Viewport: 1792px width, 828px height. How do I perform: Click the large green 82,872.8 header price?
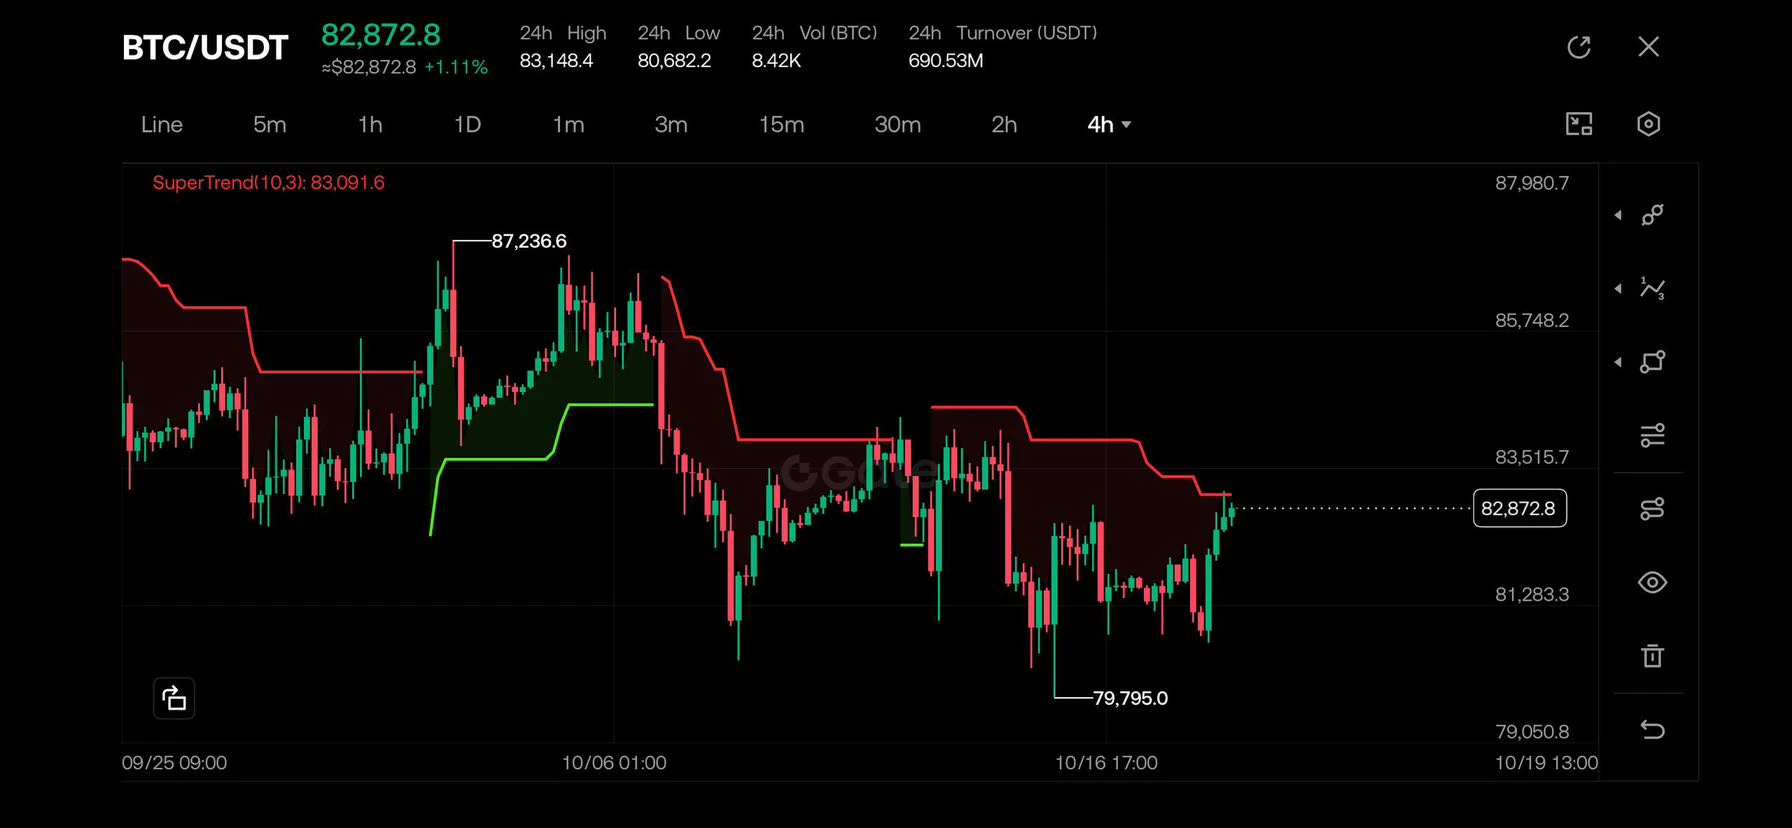click(381, 35)
